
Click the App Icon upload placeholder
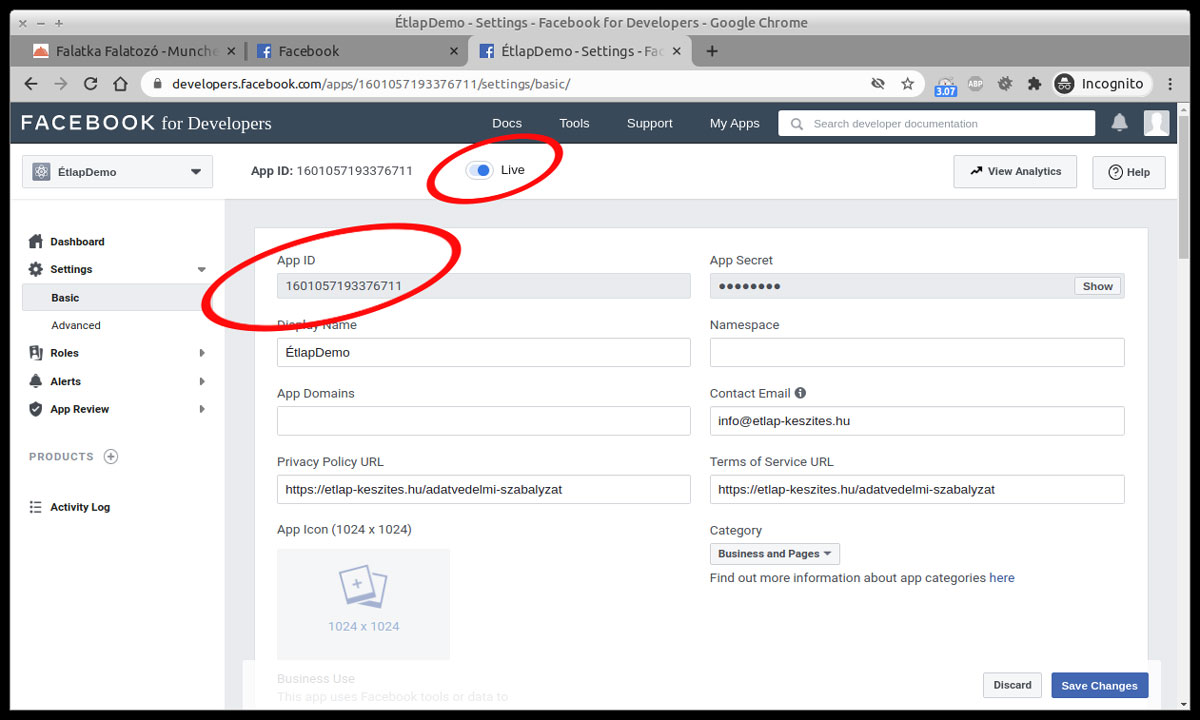point(363,603)
